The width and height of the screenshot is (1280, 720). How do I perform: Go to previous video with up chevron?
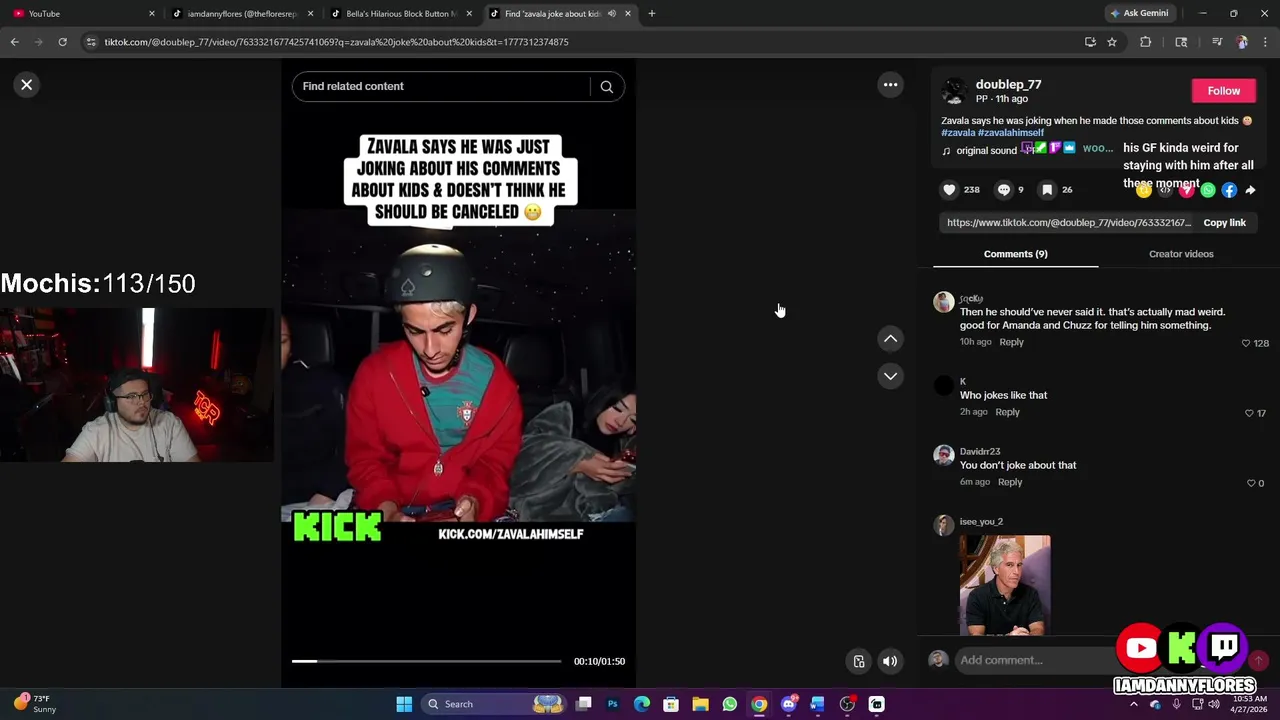point(890,339)
